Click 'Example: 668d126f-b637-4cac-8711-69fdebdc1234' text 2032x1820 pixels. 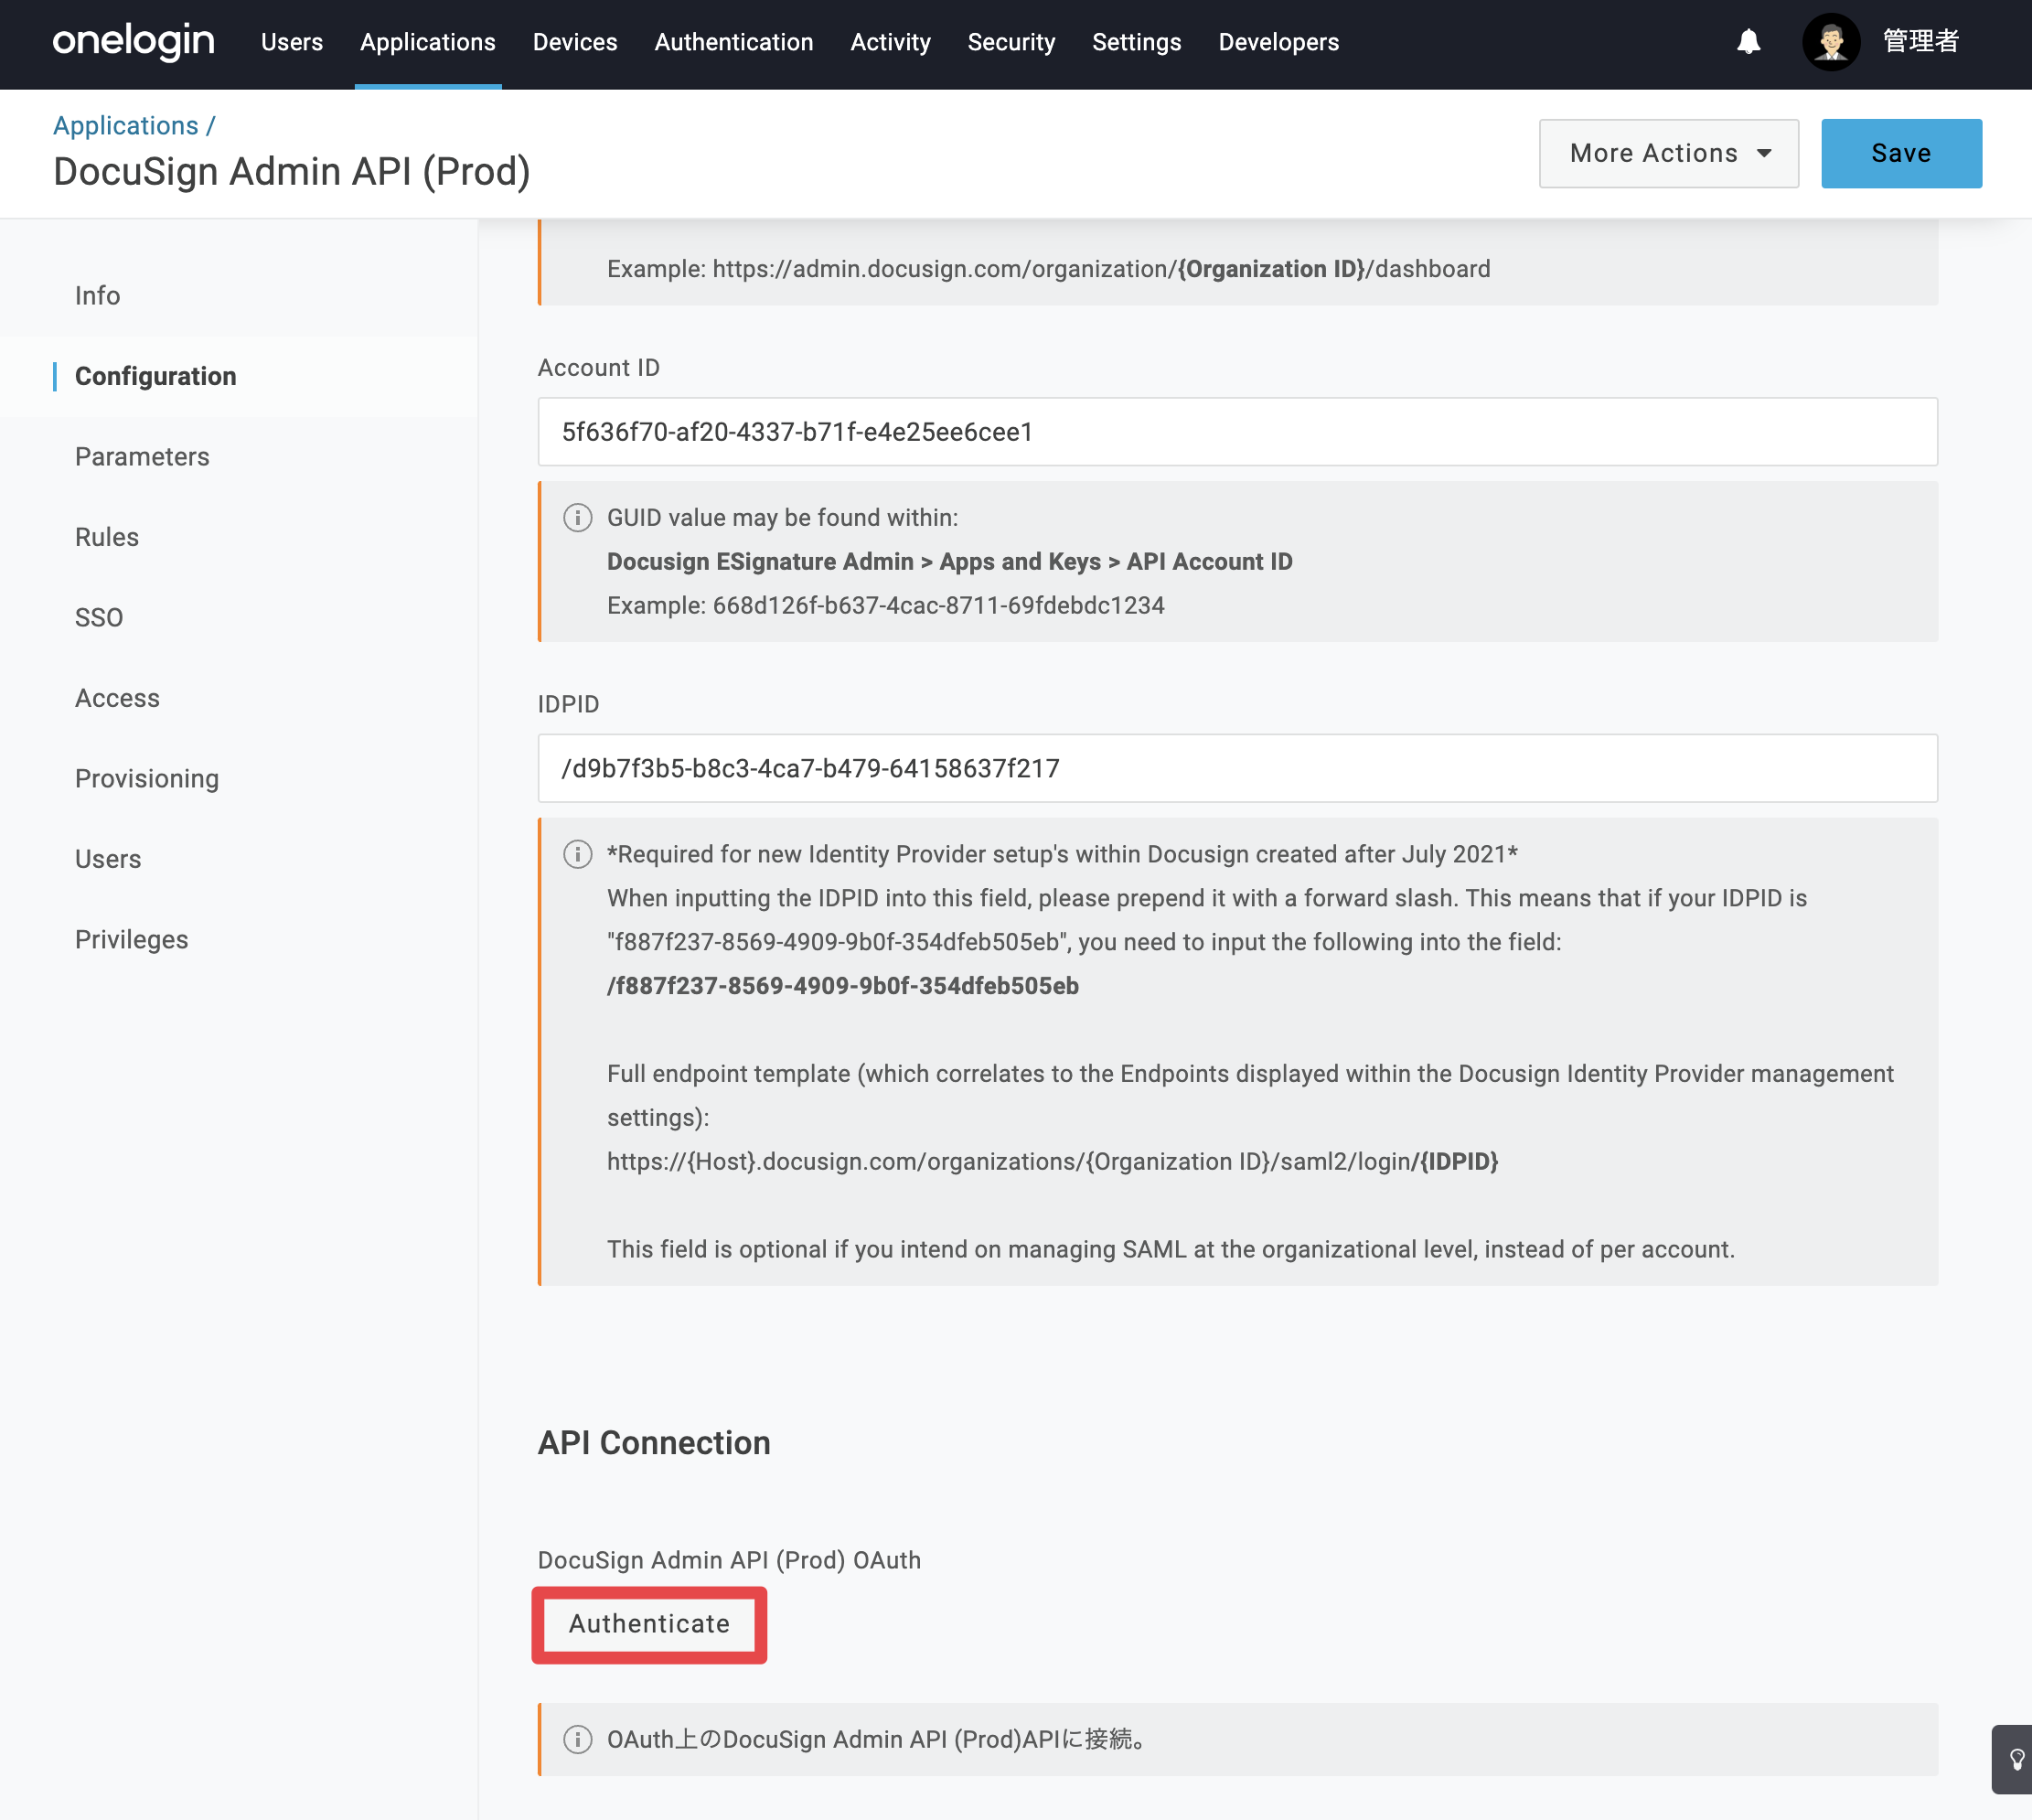tap(885, 606)
